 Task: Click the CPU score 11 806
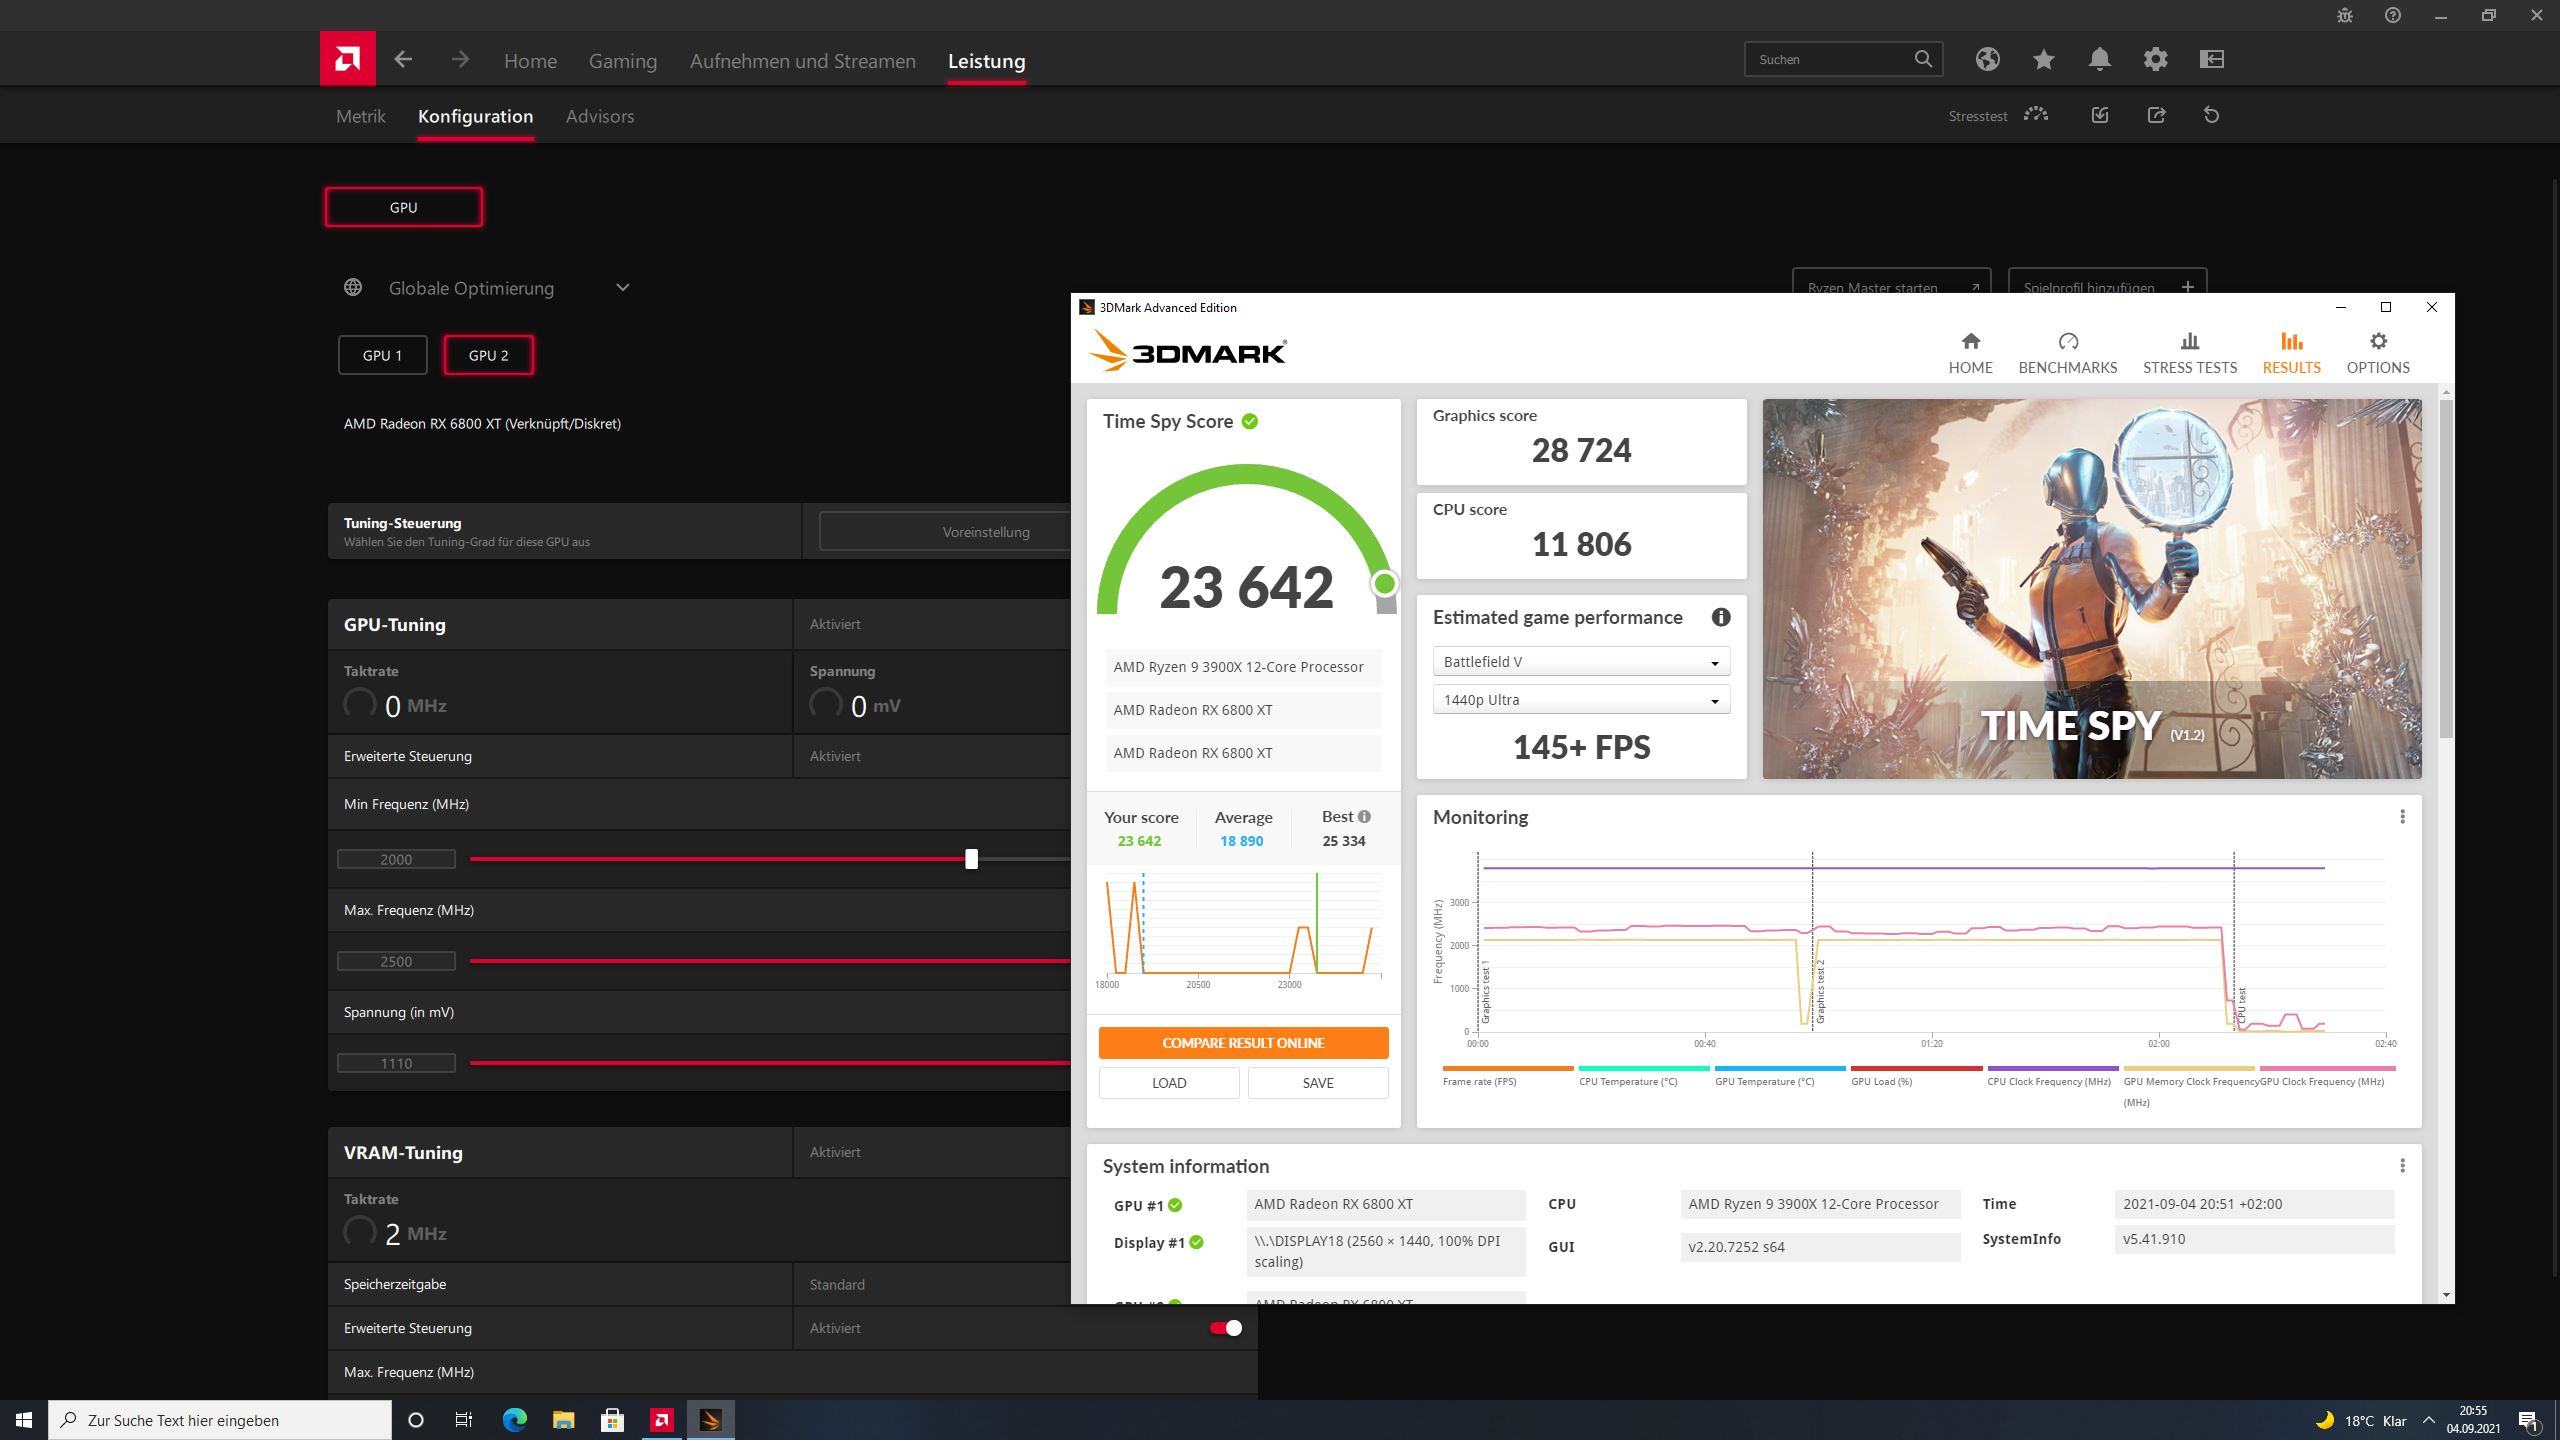[1581, 545]
